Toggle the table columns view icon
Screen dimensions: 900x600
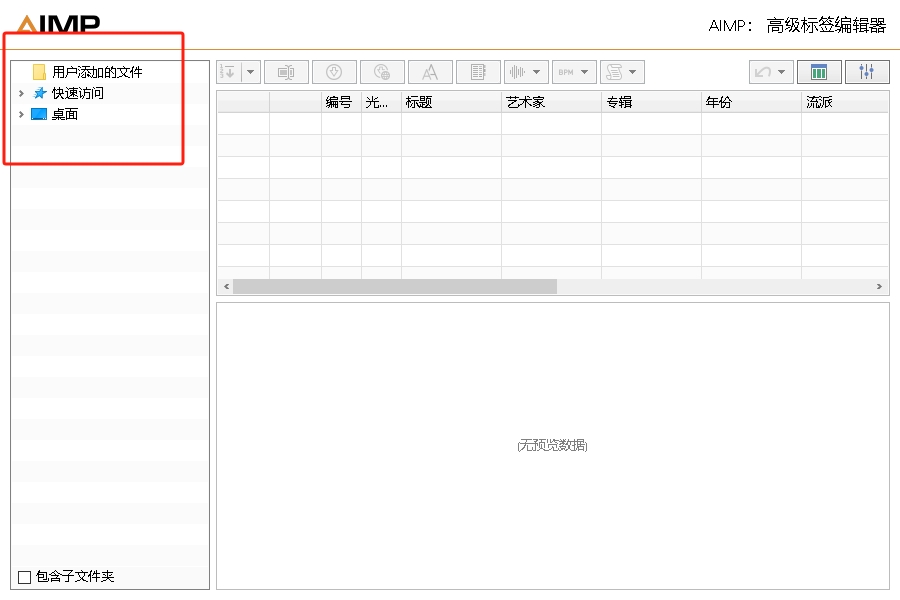click(x=819, y=72)
